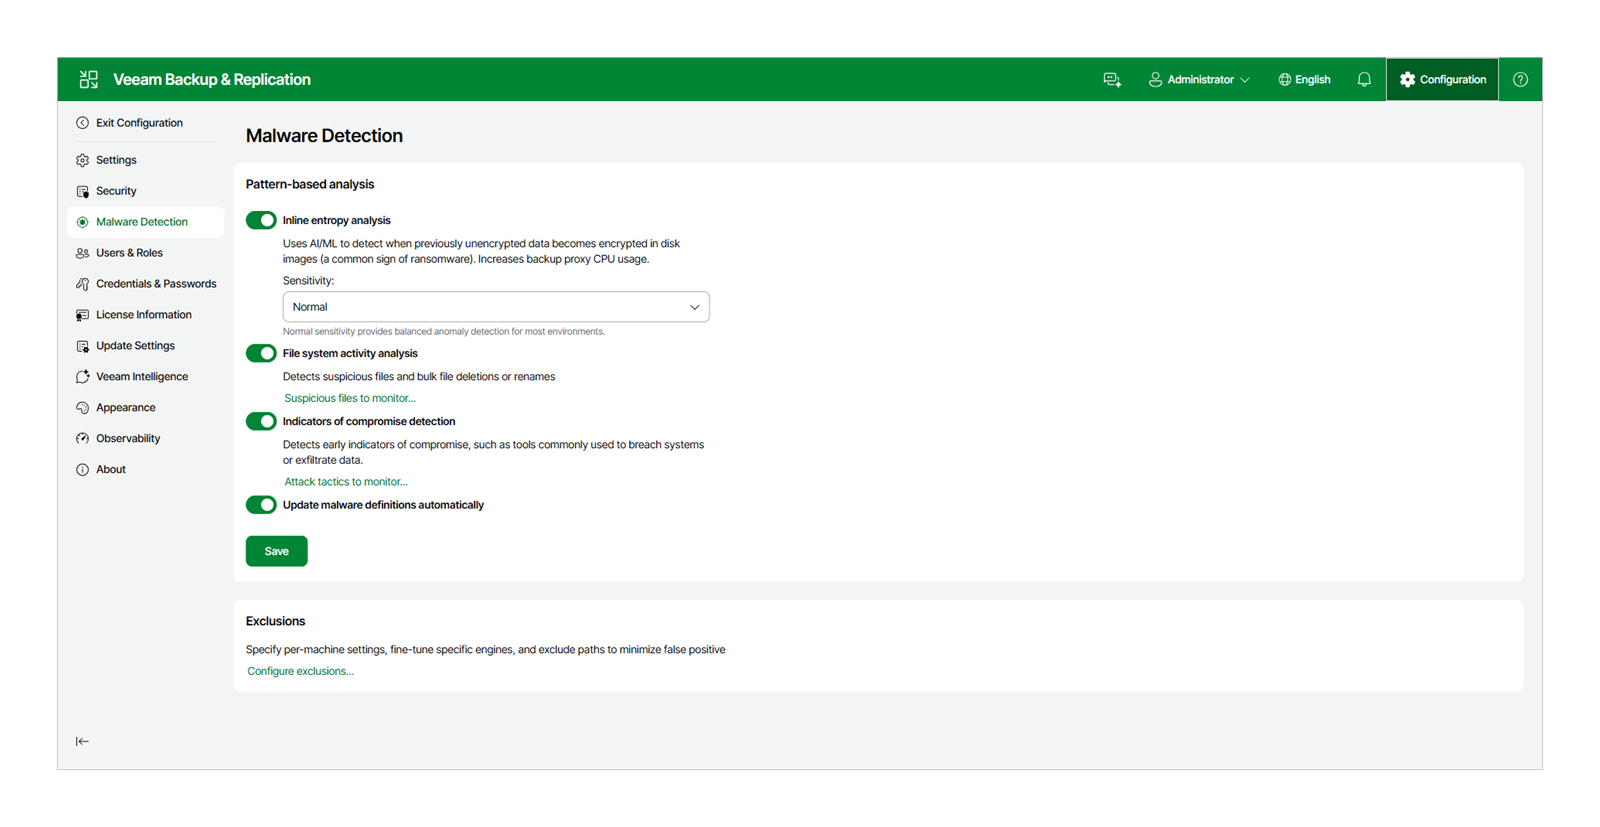Open the Observability section
This screenshot has height=827, width=1600.
(x=145, y=439)
